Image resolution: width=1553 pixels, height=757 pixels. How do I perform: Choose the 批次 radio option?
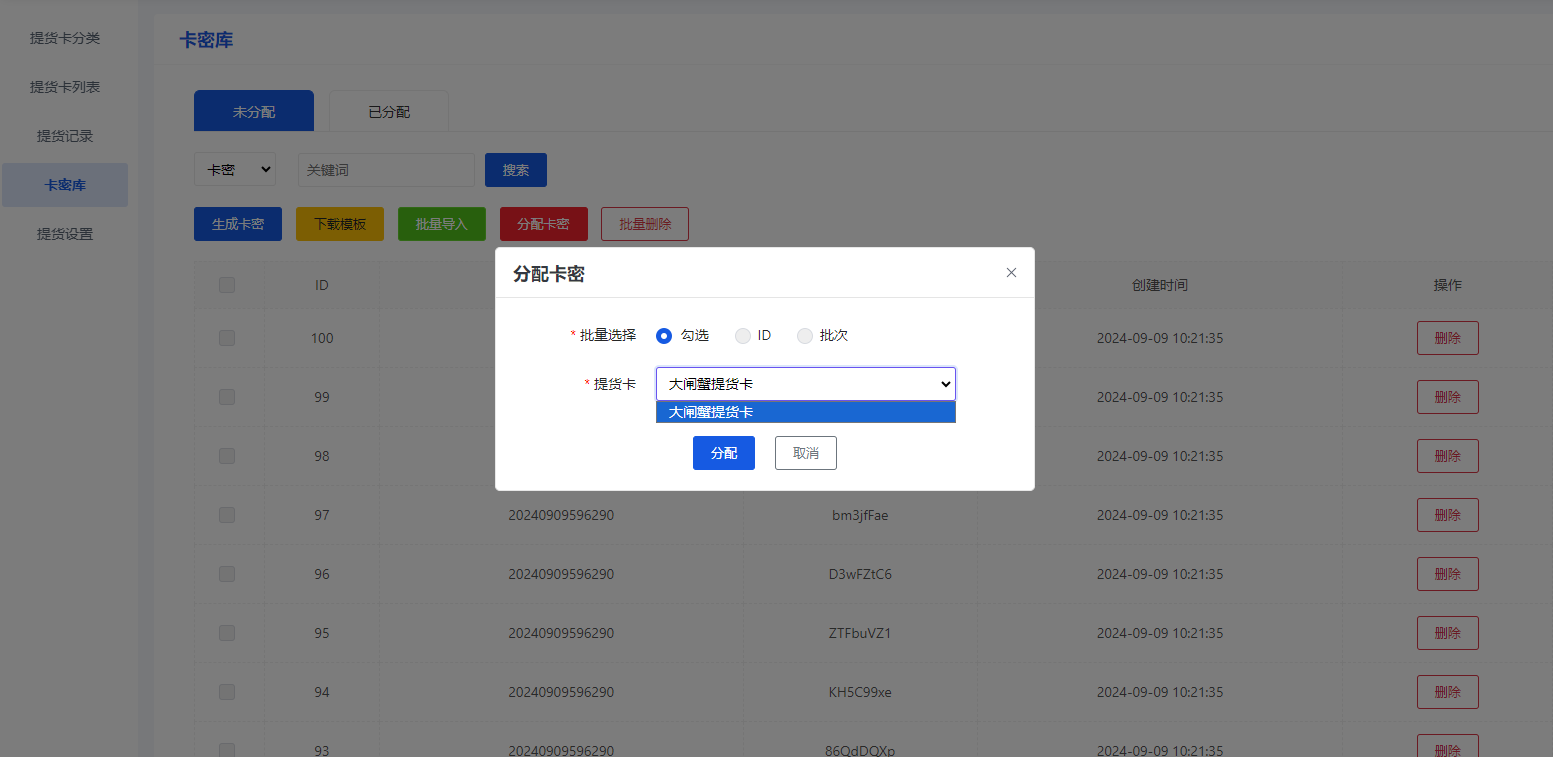click(805, 335)
